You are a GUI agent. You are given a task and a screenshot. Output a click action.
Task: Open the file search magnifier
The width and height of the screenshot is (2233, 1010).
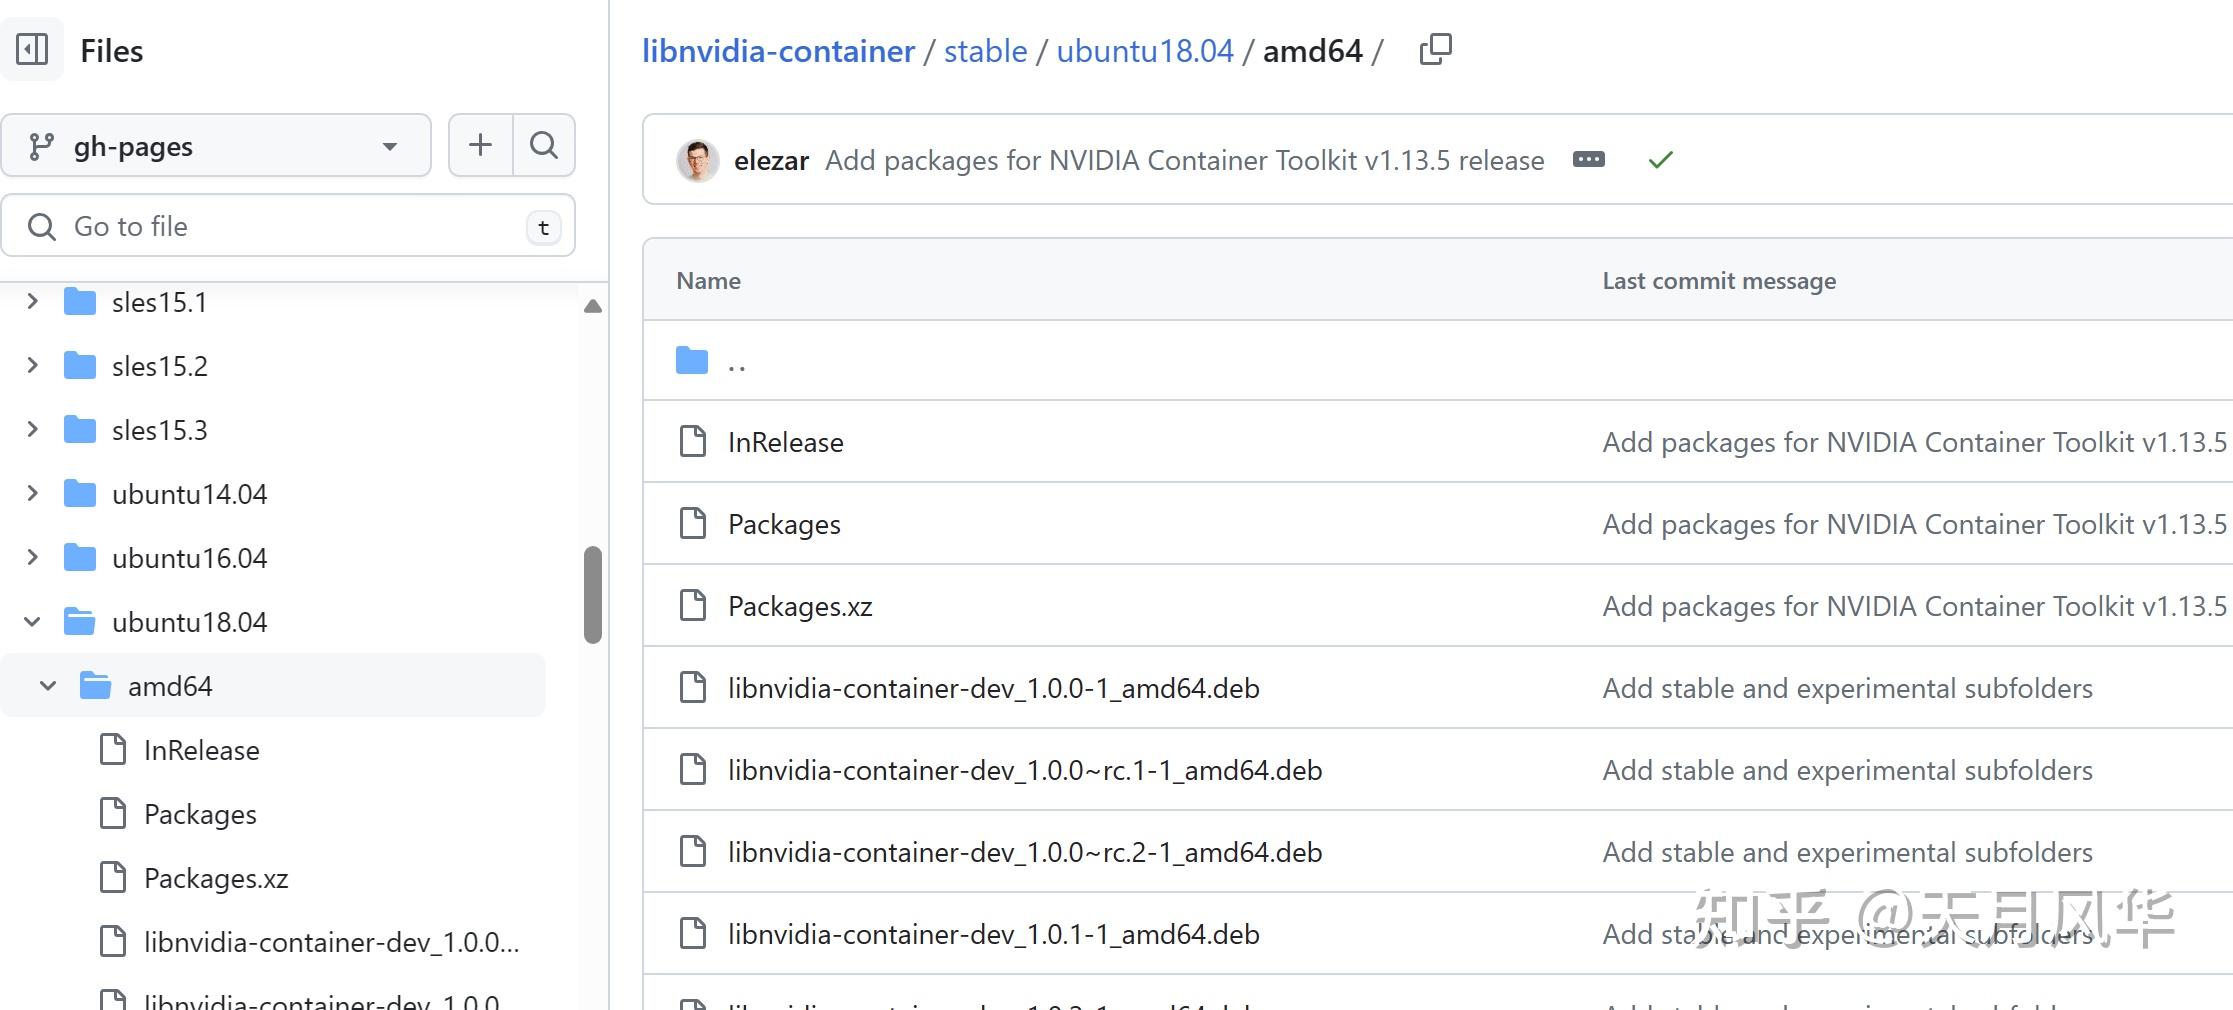point(543,145)
